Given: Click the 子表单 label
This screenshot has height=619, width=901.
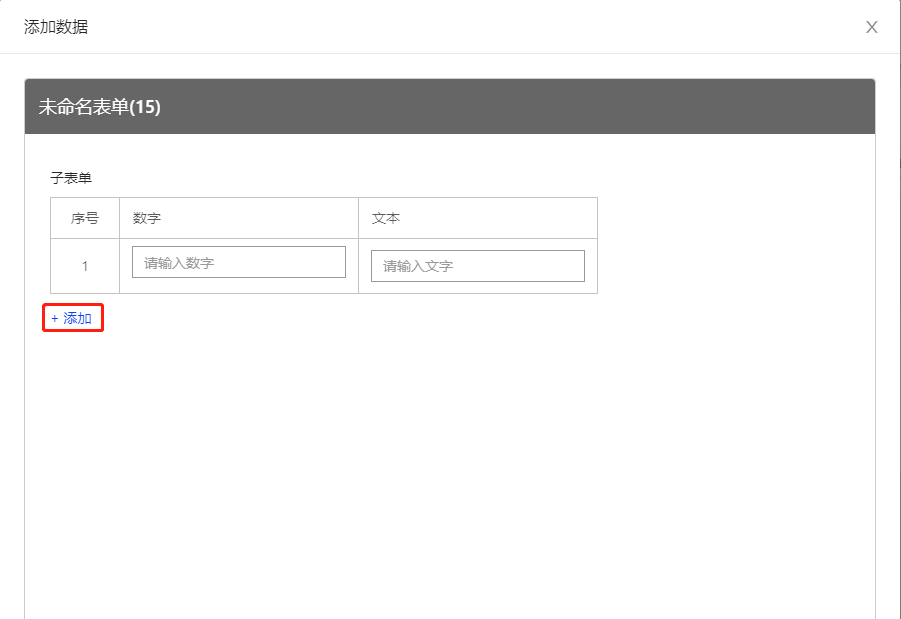Looking at the screenshot, I should click(x=71, y=178).
